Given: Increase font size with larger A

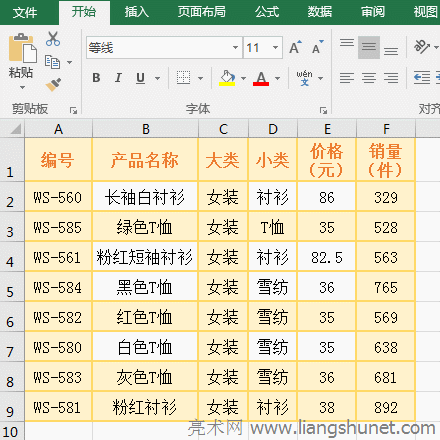Looking at the screenshot, I should tap(295, 47).
